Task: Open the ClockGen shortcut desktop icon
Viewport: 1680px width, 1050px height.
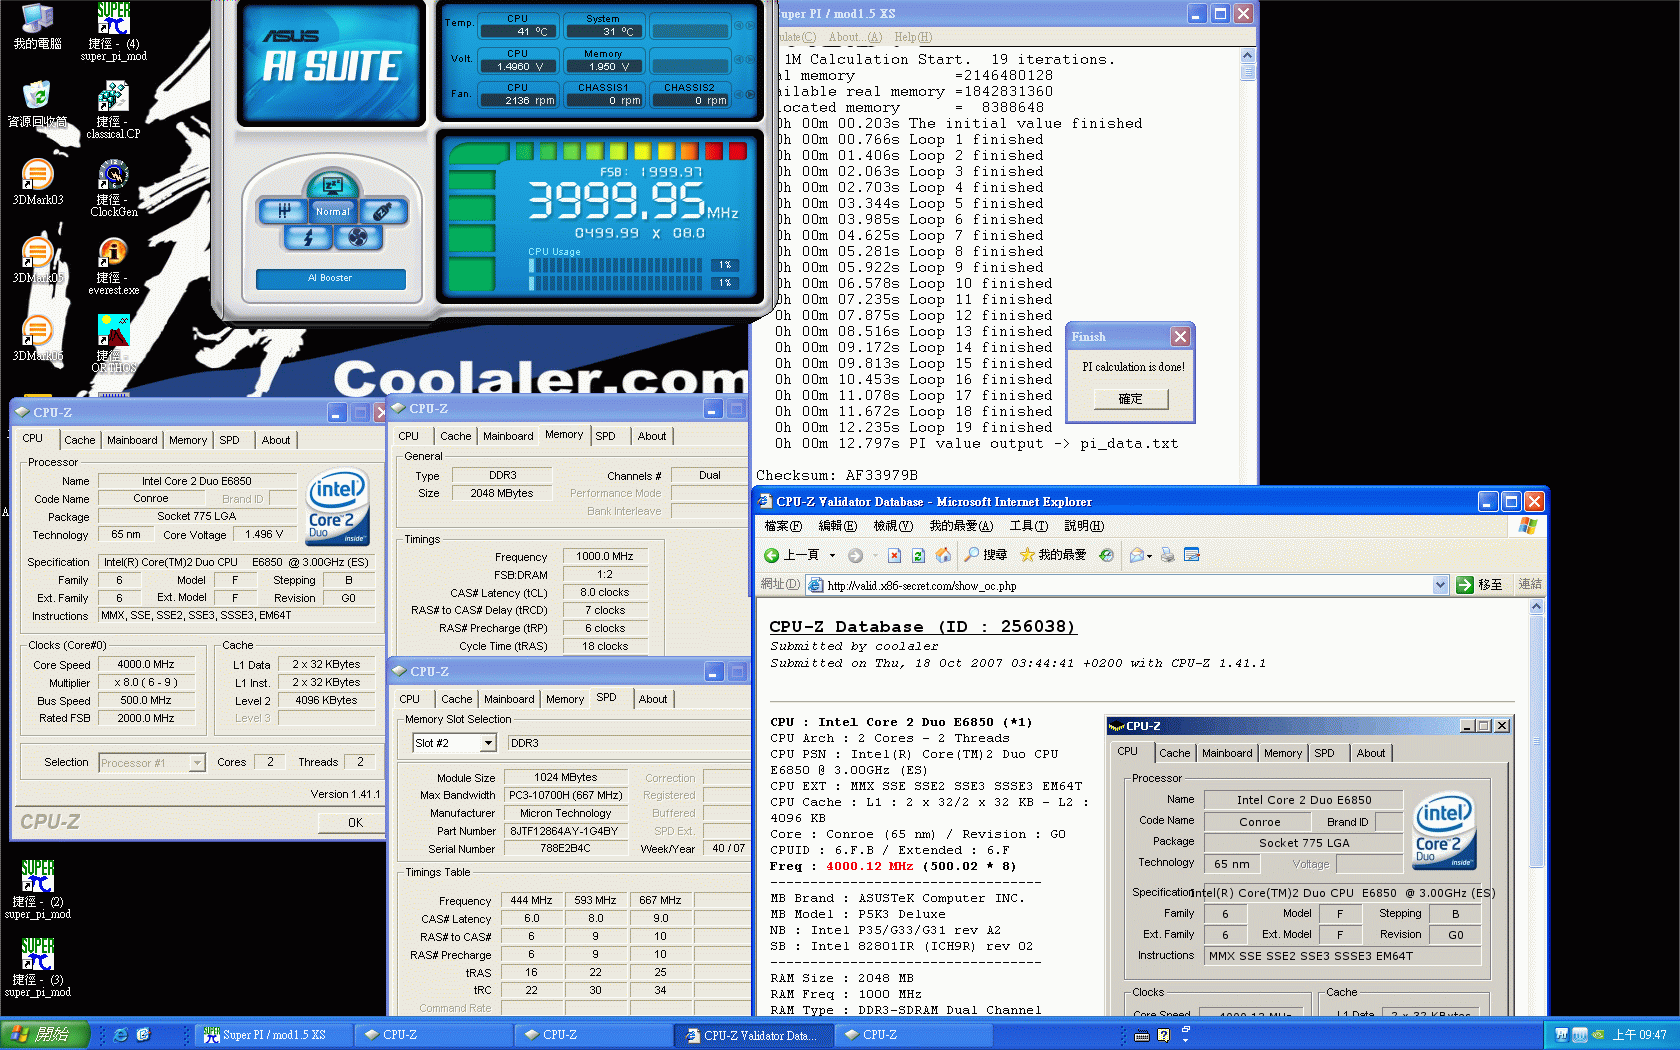Action: (114, 188)
